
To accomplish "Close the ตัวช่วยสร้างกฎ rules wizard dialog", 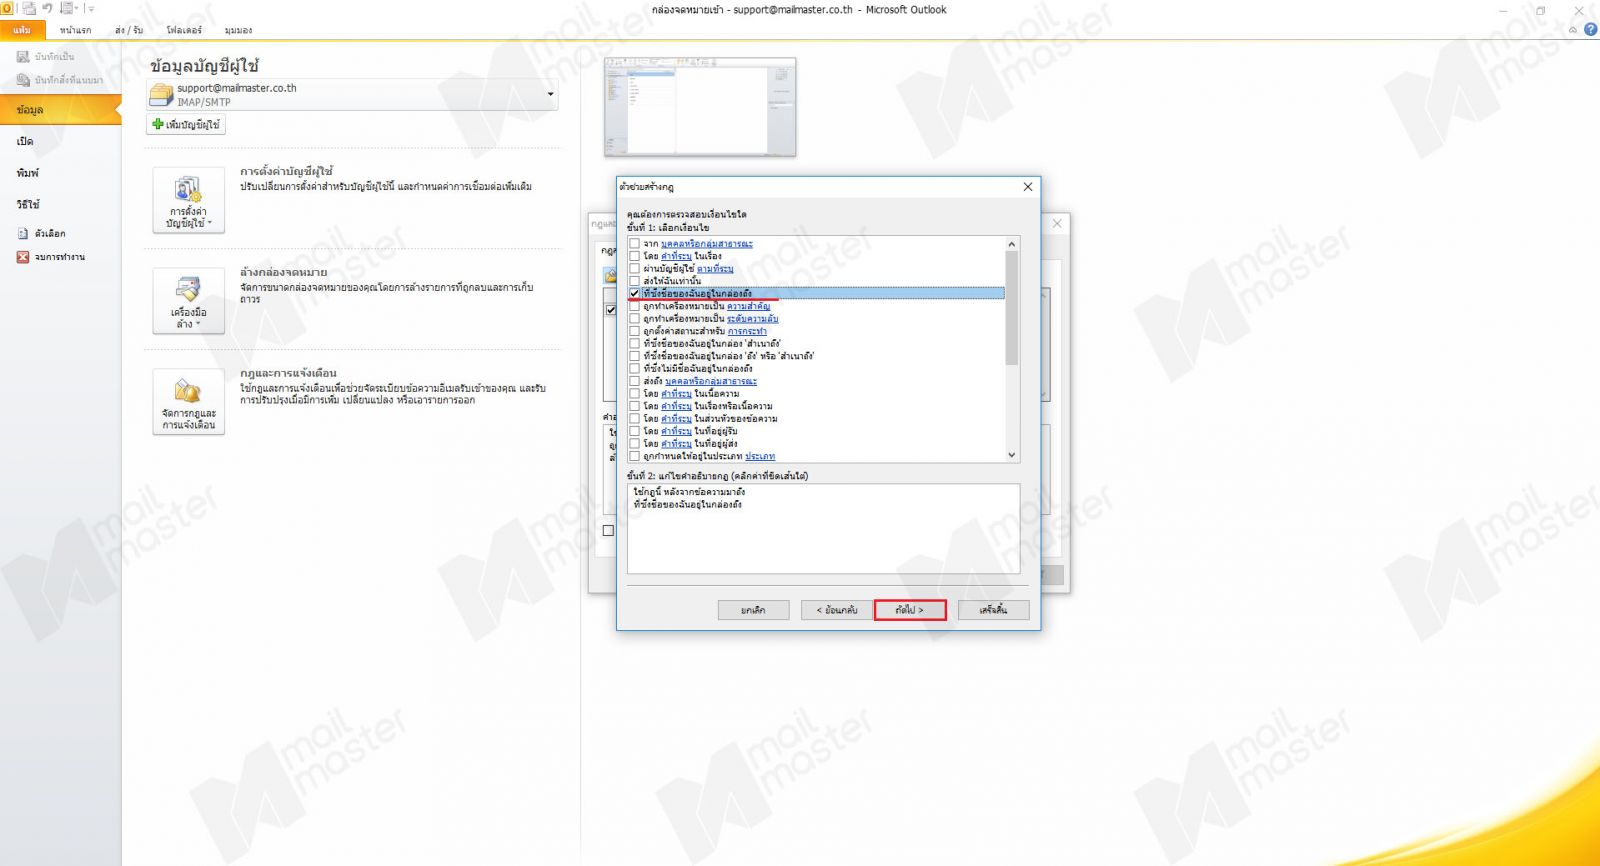I will click(x=1027, y=187).
